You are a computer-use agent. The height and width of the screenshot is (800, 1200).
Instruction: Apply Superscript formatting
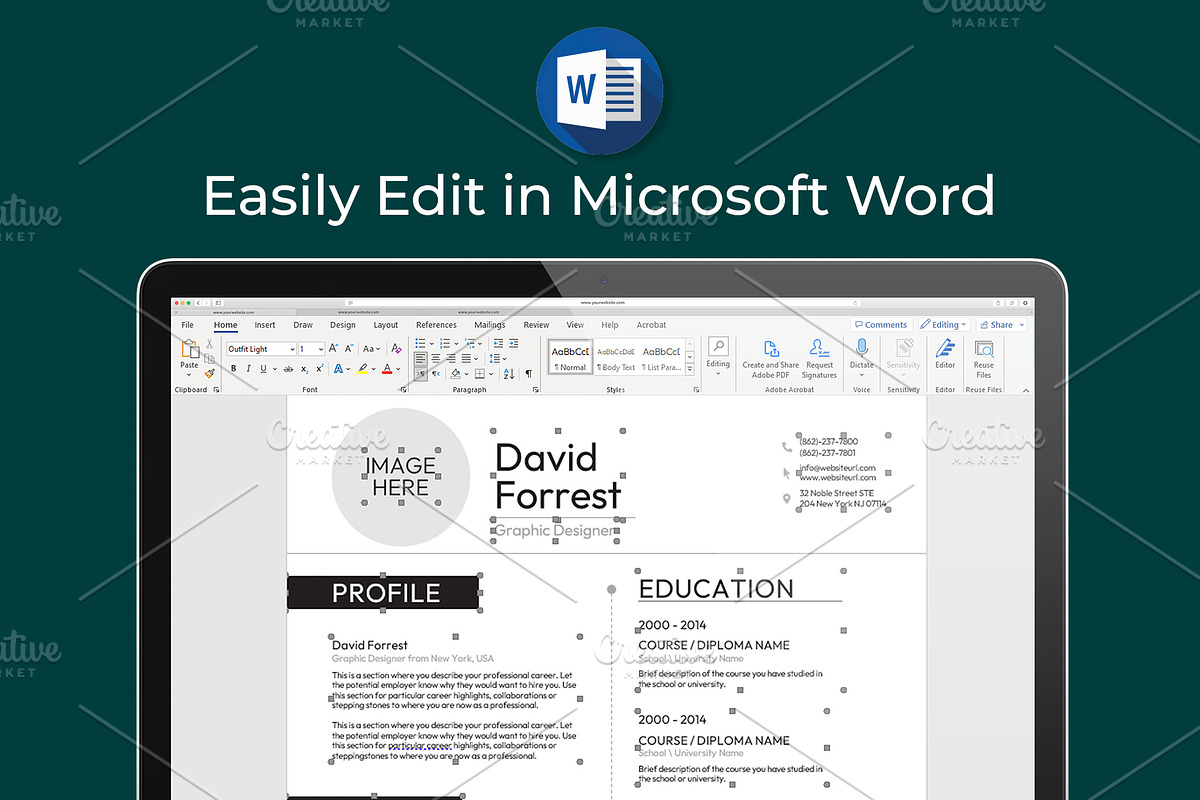tap(320, 368)
